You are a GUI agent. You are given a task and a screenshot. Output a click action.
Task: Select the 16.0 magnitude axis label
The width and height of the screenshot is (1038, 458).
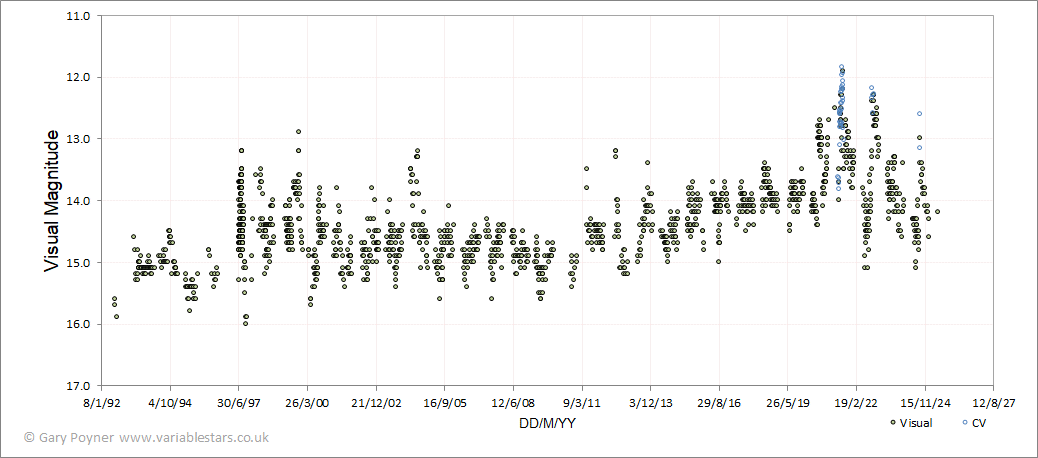point(79,324)
